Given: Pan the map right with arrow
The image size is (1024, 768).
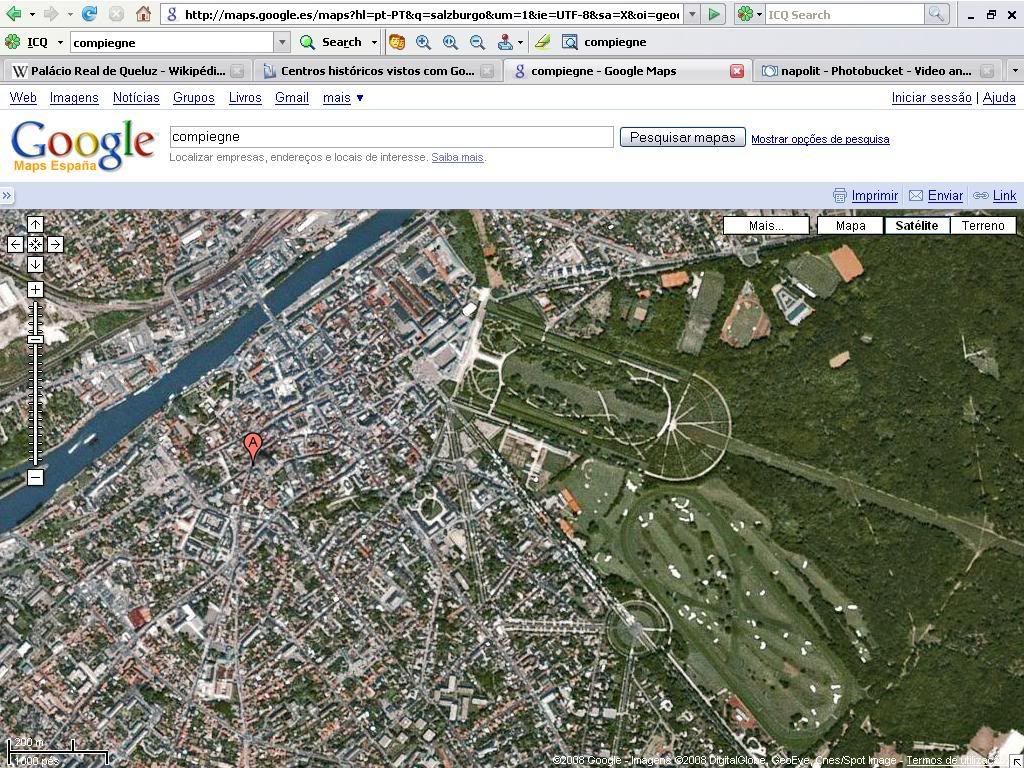Looking at the screenshot, I should pos(55,244).
